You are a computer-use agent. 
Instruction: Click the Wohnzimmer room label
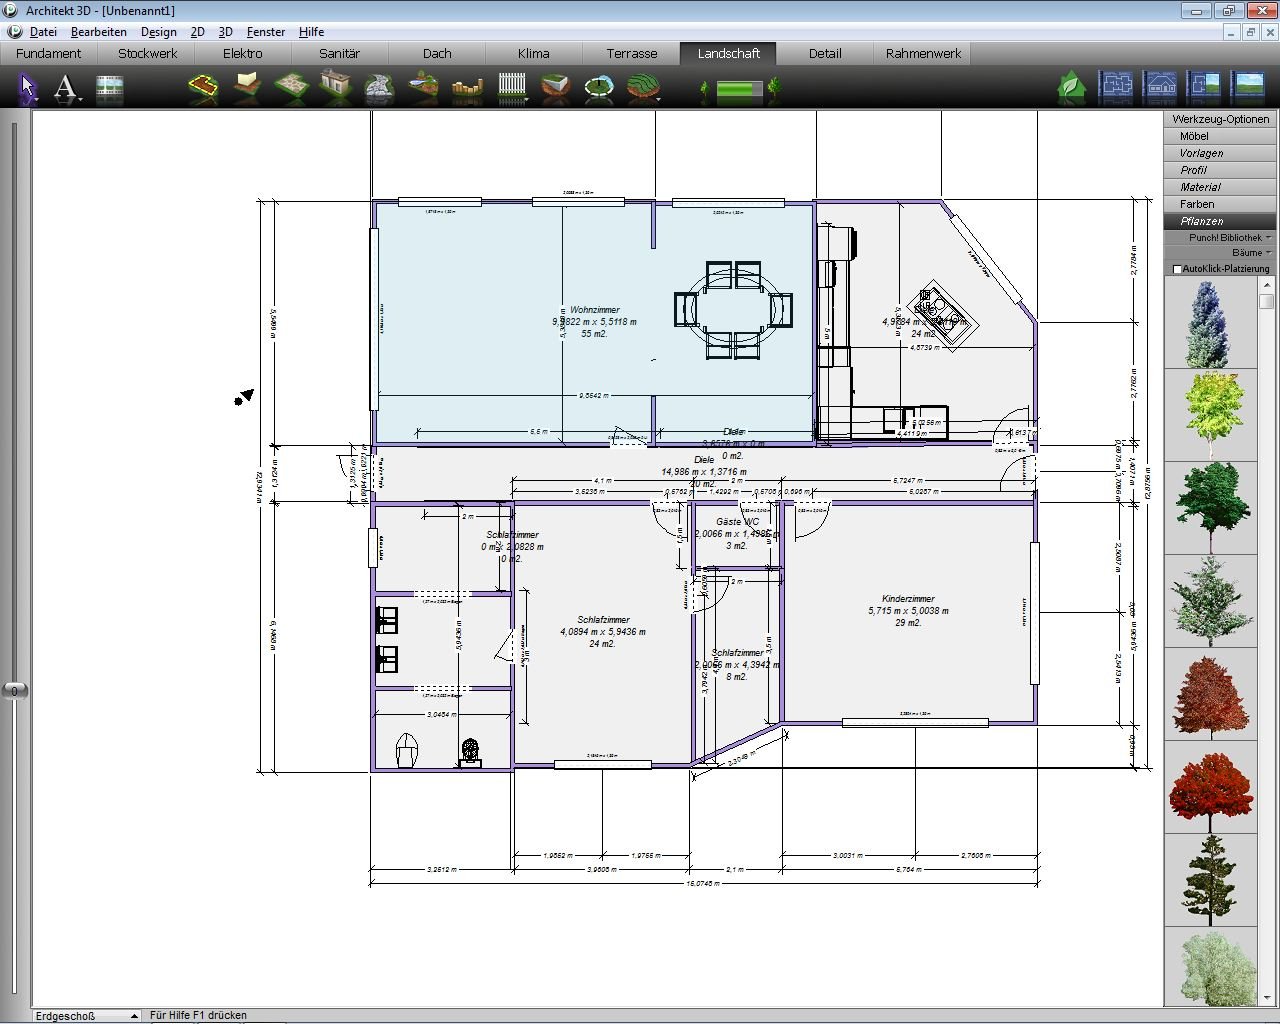[595, 310]
